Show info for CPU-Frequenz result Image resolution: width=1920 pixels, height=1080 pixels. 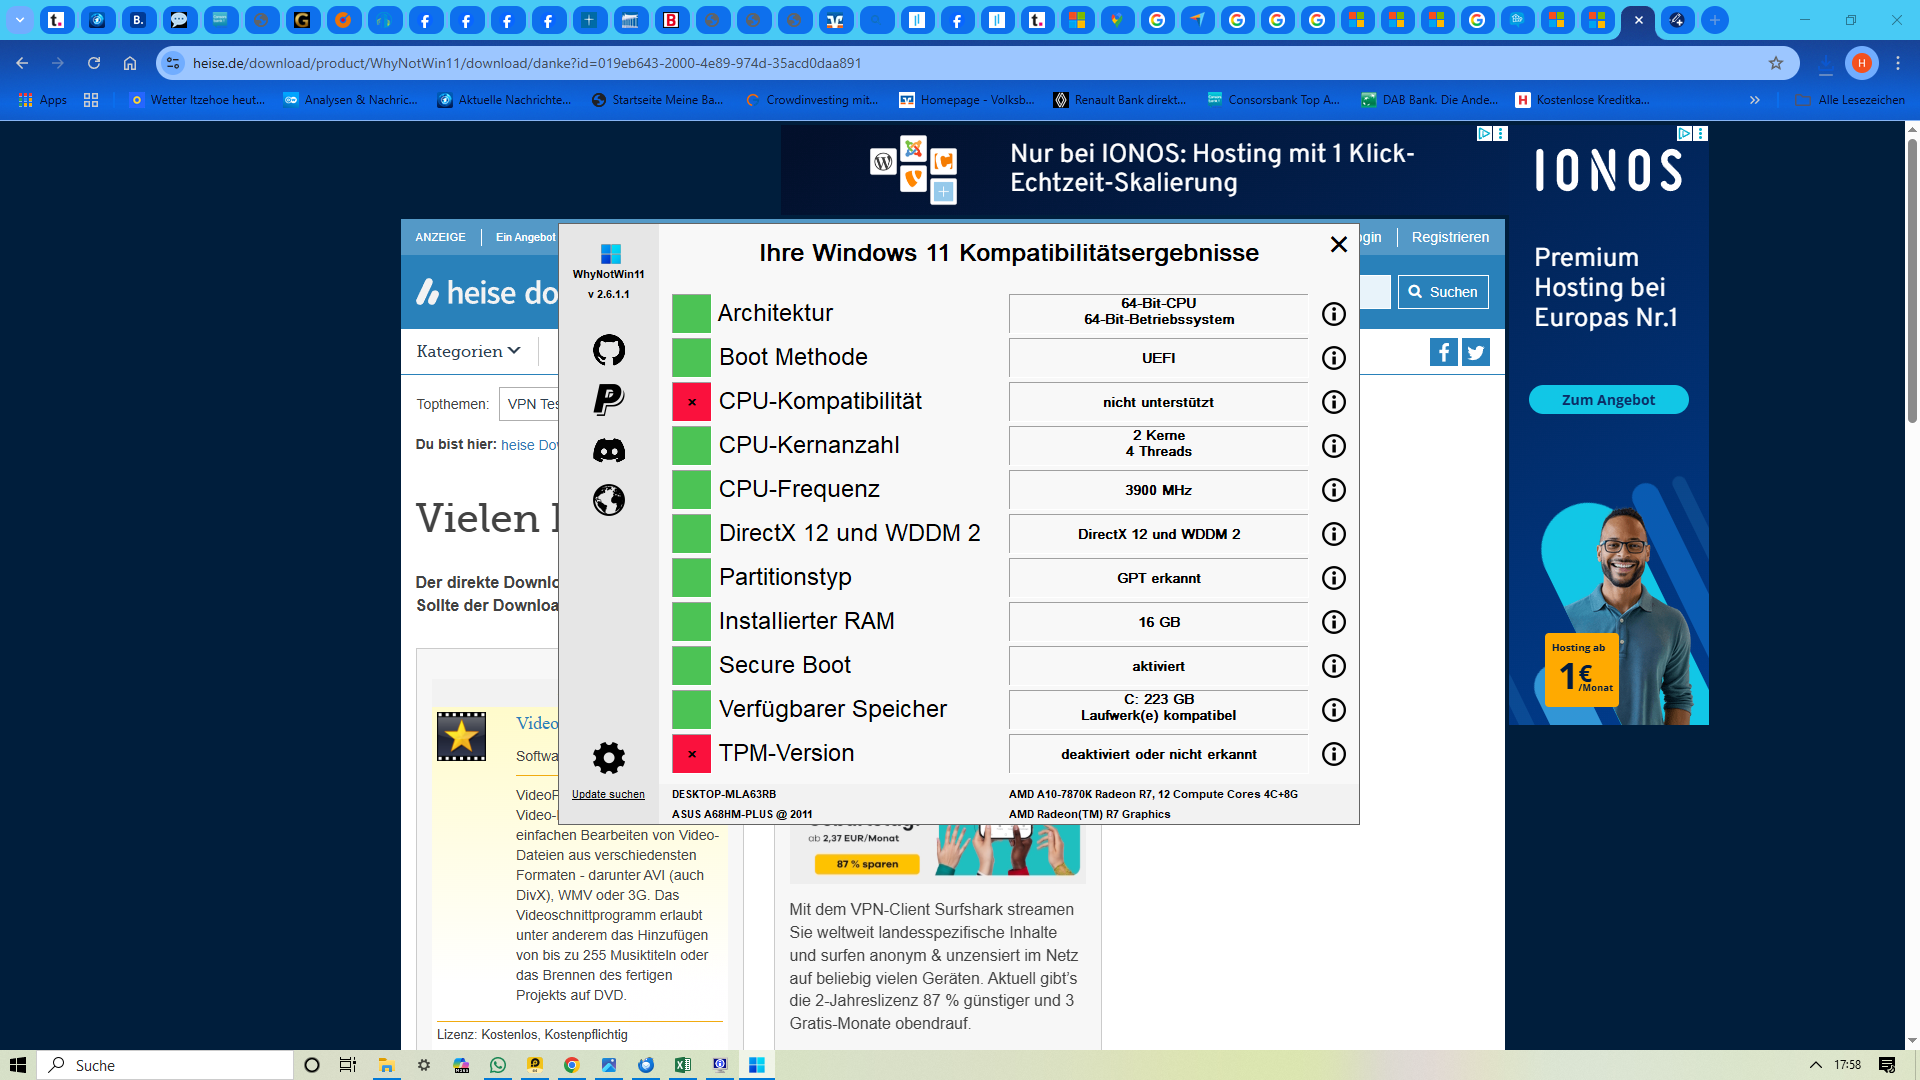click(1333, 490)
